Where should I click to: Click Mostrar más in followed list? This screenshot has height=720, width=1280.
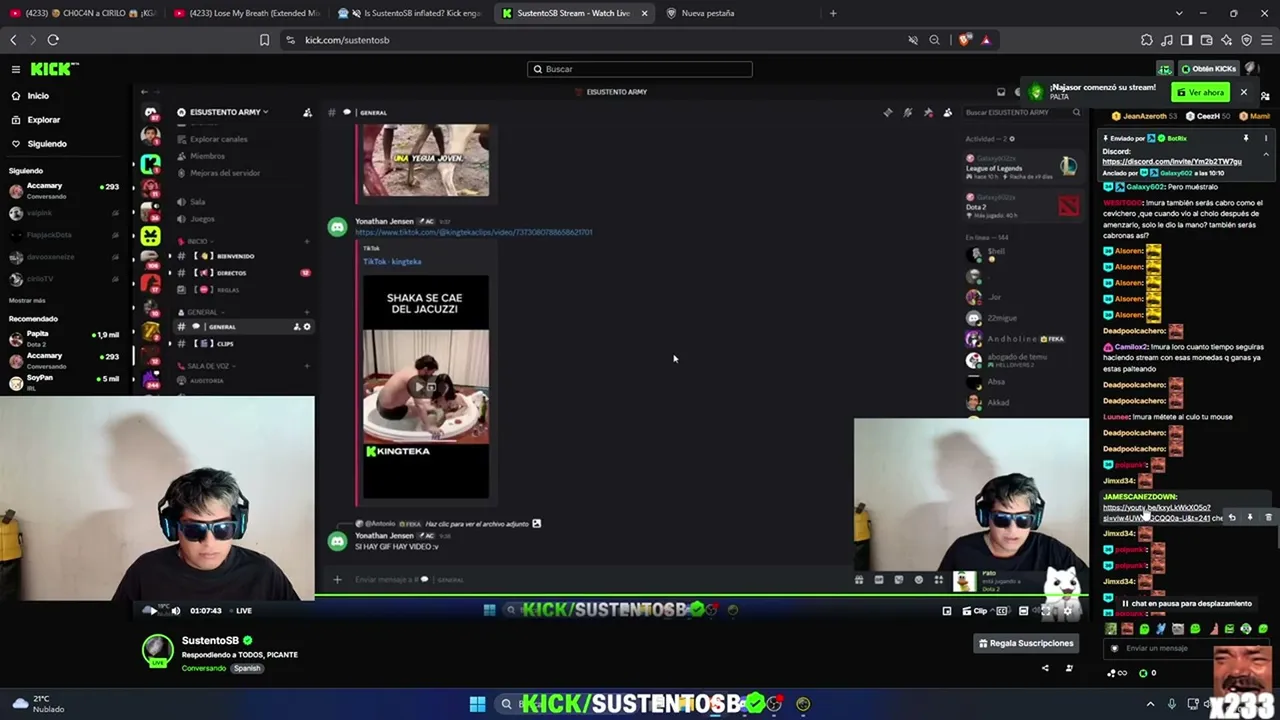pyautogui.click(x=27, y=300)
